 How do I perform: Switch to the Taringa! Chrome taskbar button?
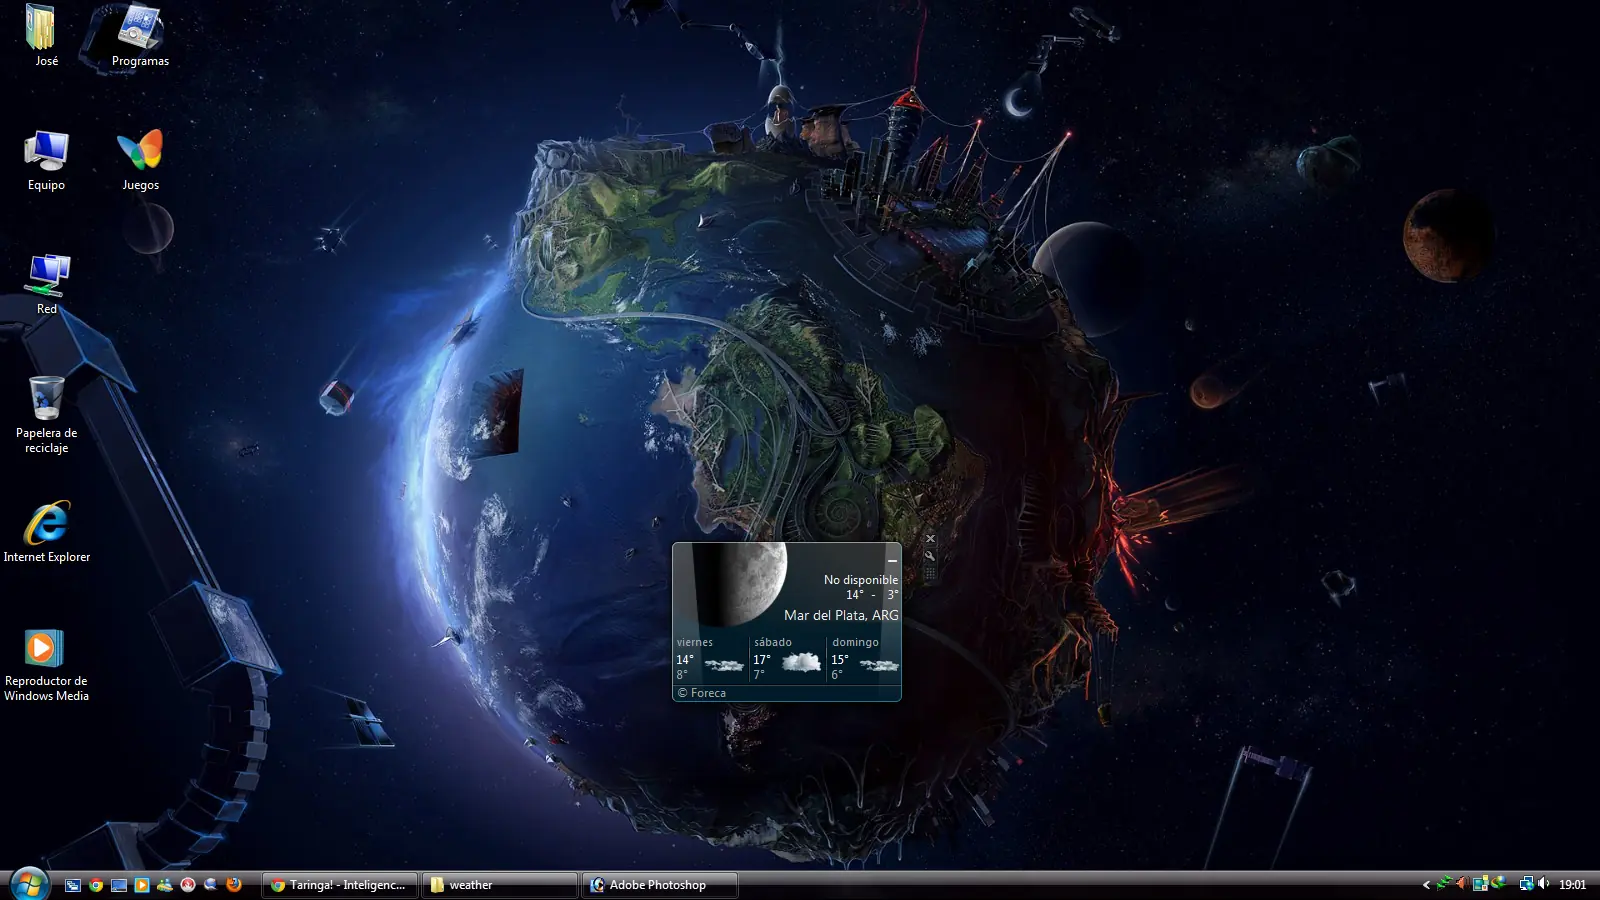click(340, 885)
